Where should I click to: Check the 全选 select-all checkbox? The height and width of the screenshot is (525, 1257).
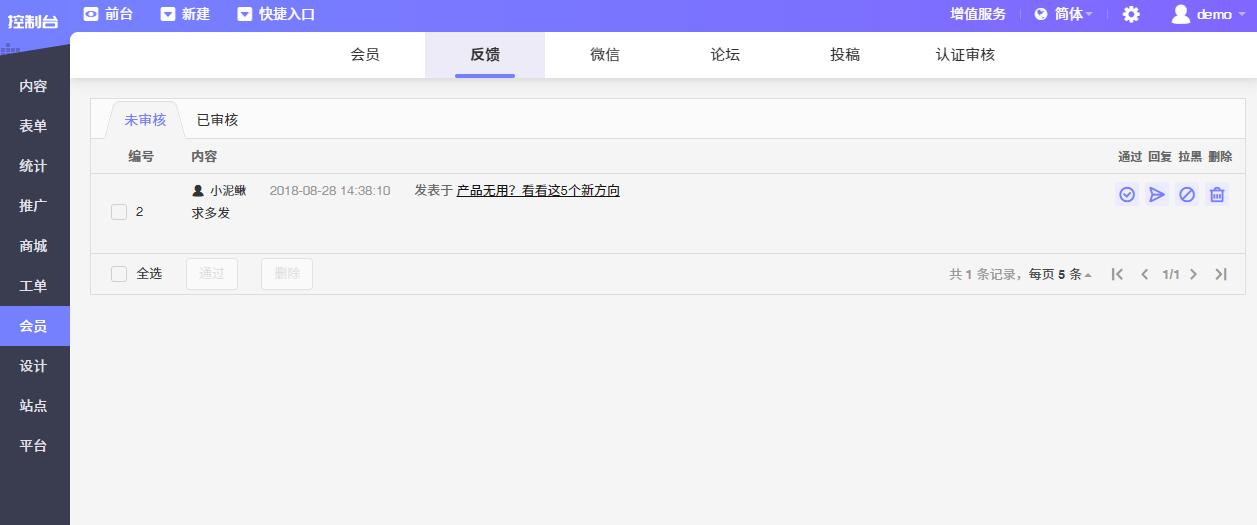pyautogui.click(x=119, y=273)
